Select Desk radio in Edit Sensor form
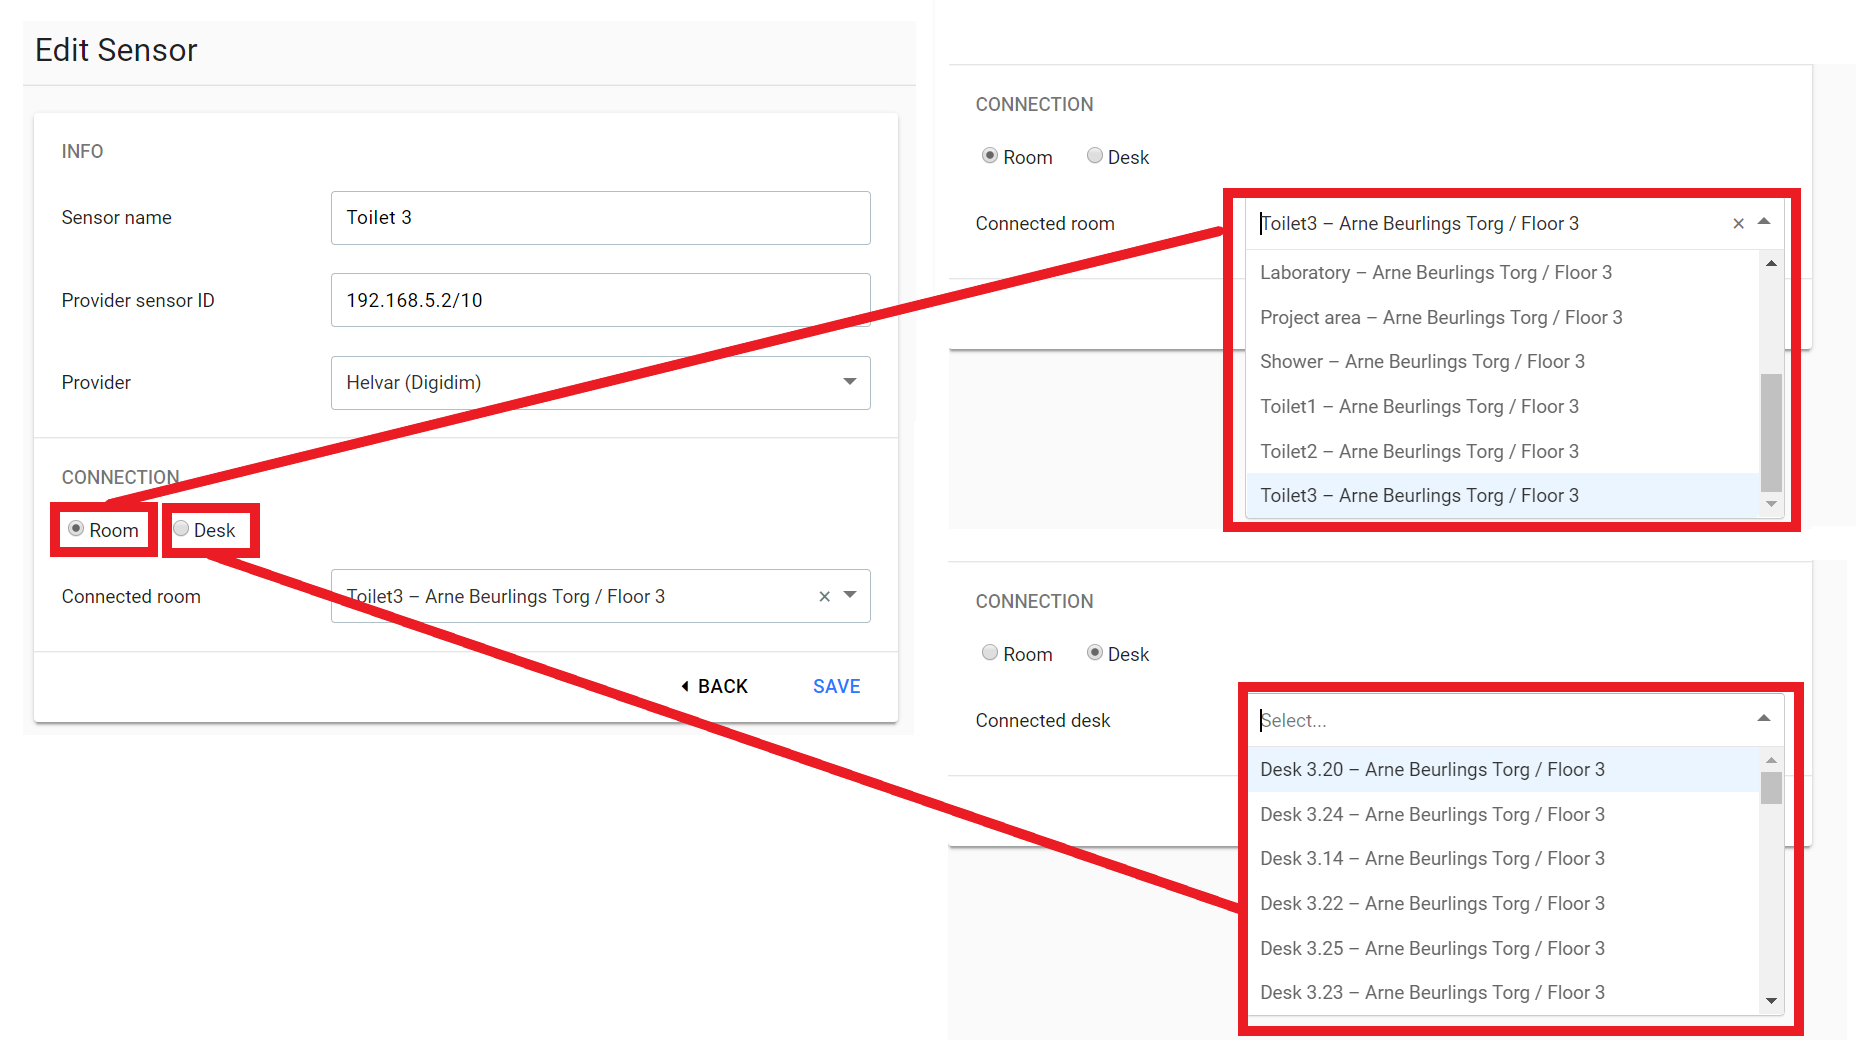Screen dimensions: 1856x1064 tap(181, 529)
